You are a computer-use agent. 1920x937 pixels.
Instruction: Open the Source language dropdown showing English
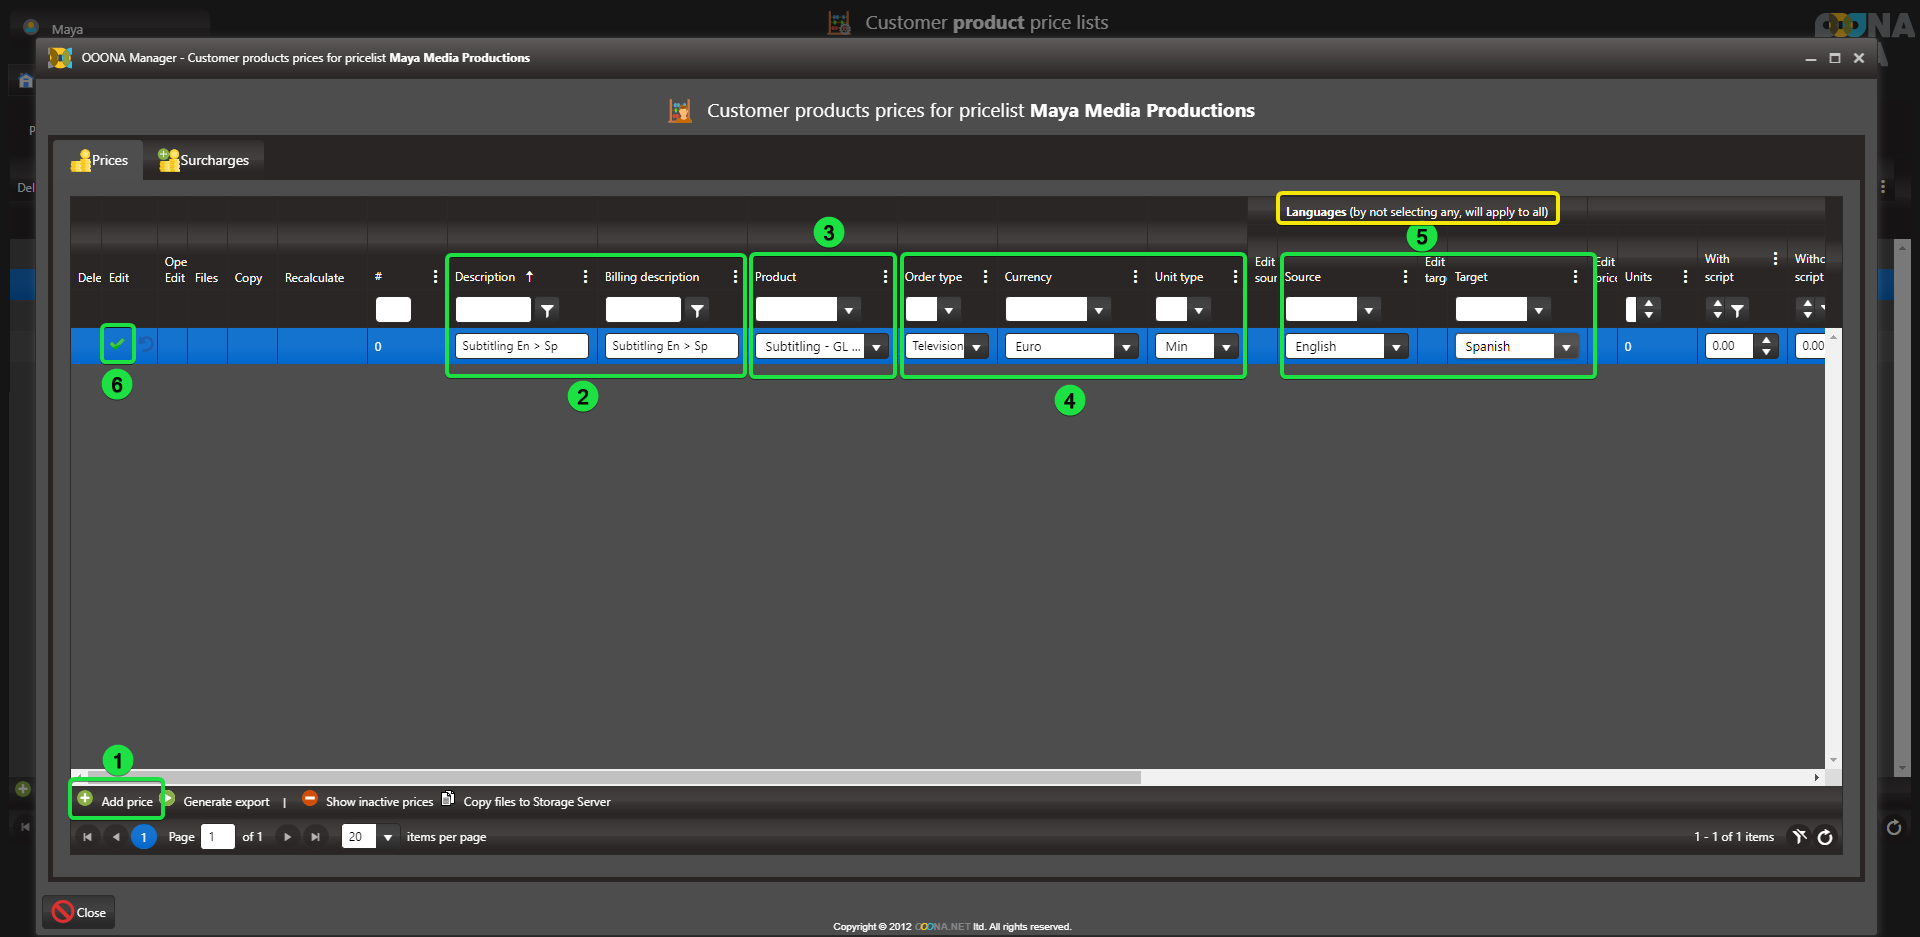click(1396, 347)
